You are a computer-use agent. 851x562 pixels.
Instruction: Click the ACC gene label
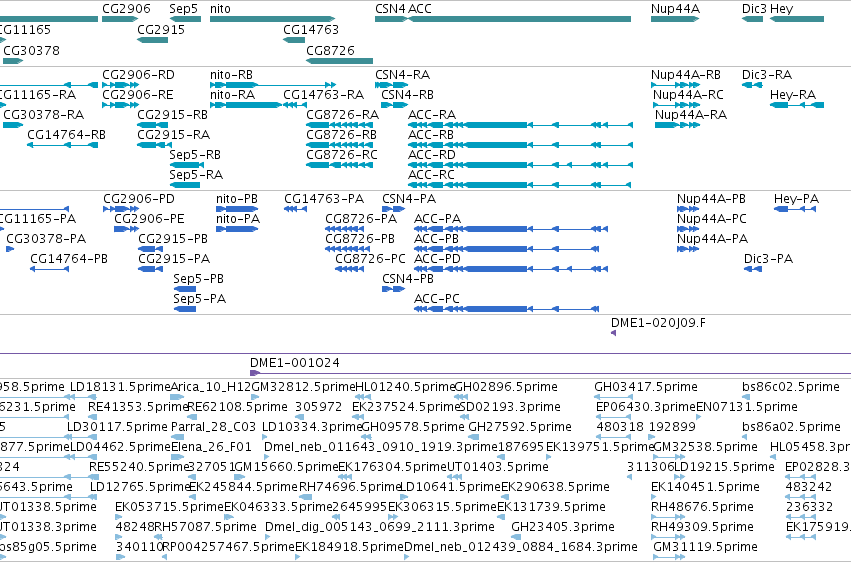(x=420, y=9)
